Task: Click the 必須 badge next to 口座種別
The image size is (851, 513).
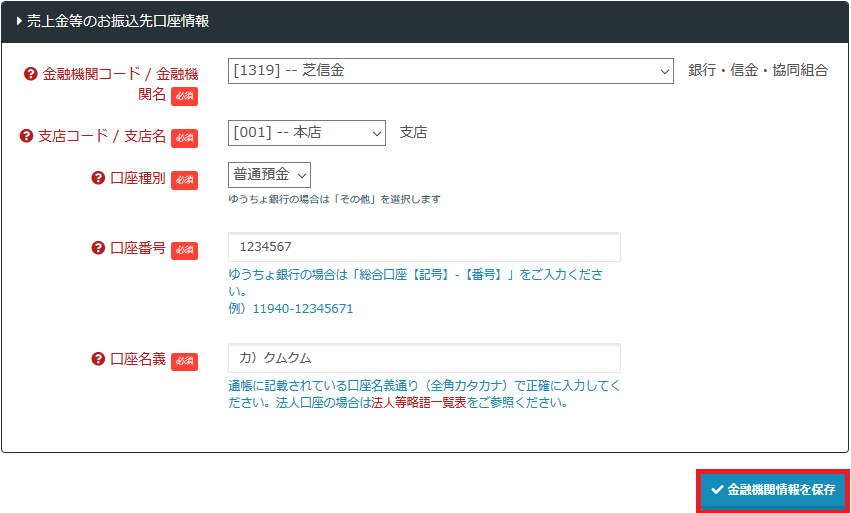Action: [184, 179]
